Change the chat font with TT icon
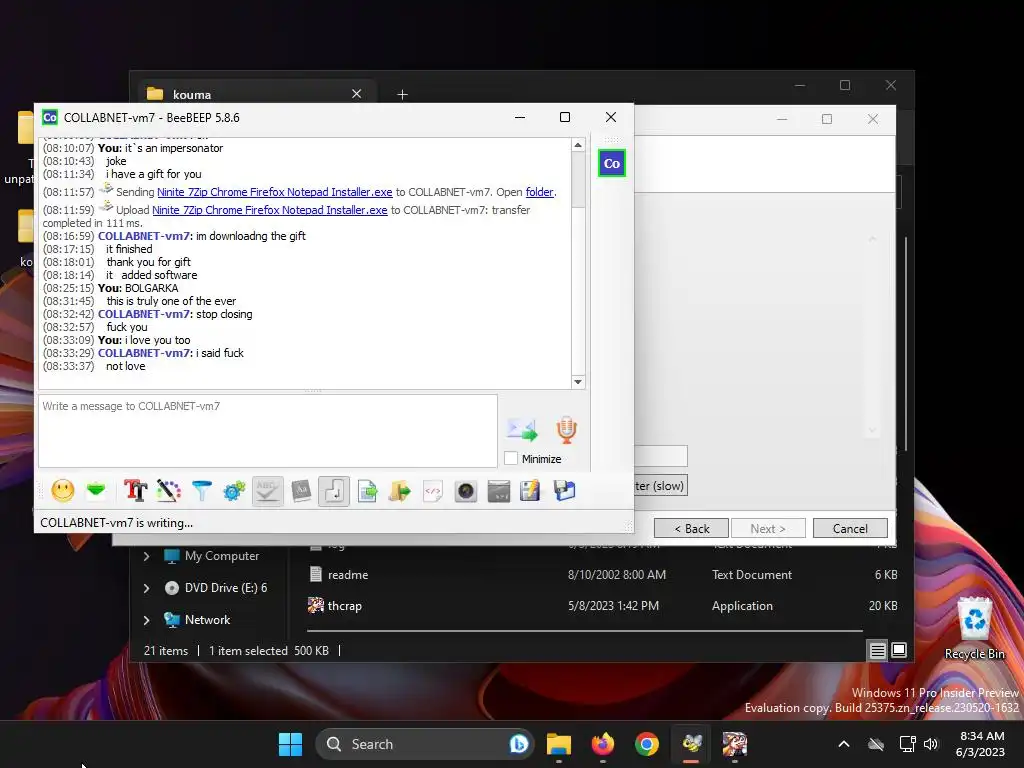Viewport: 1024px width, 768px height. (136, 490)
